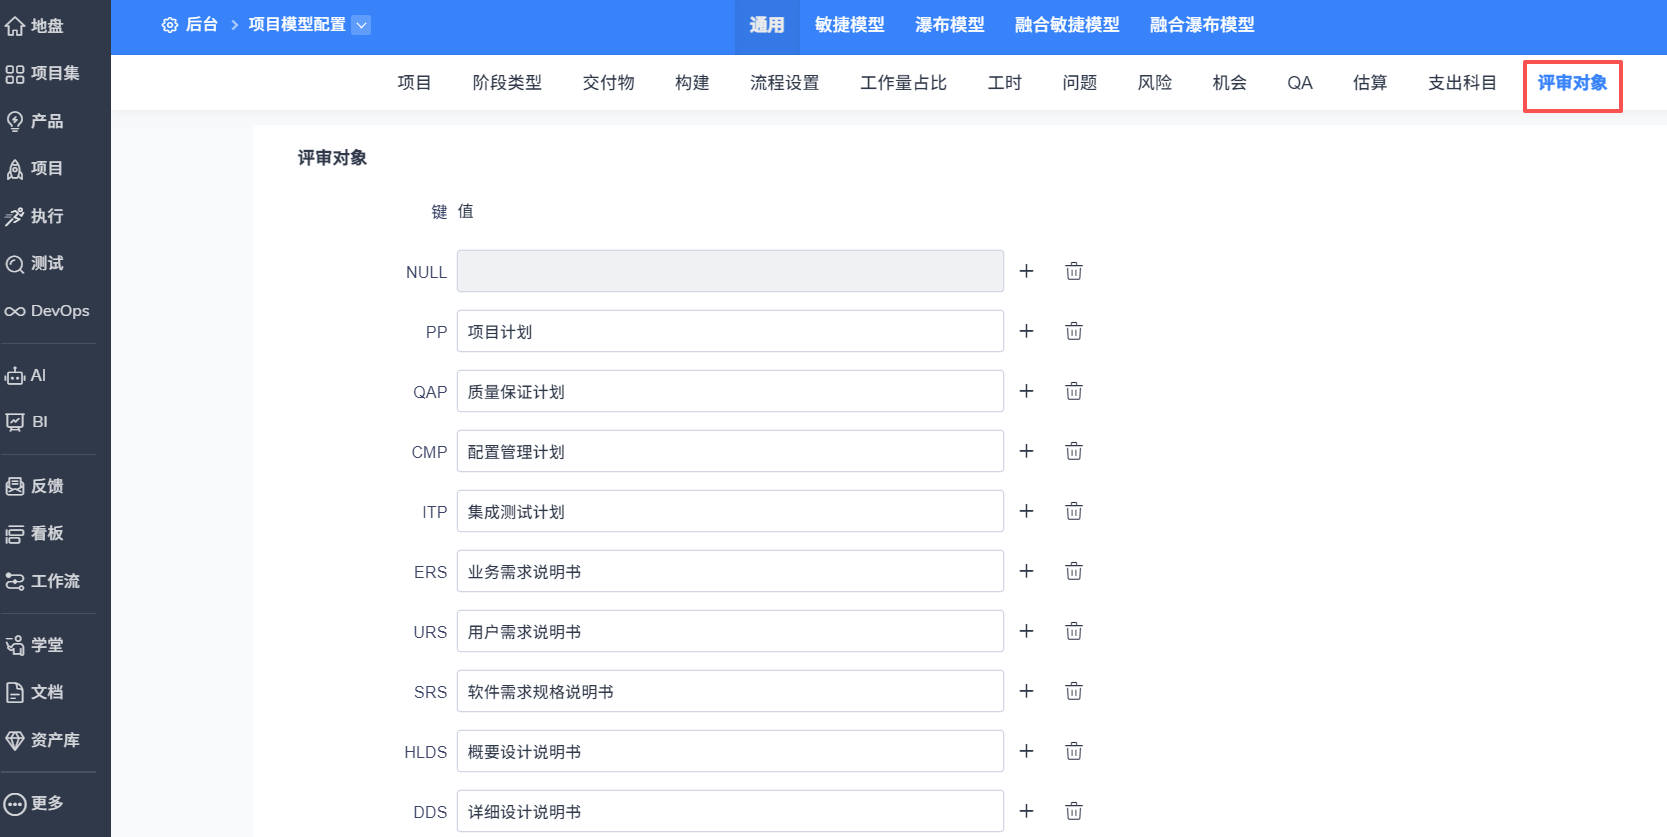Expand the 项目模型配置 dropdown arrow
Viewport: 1667px width, 837px height.
coord(361,25)
